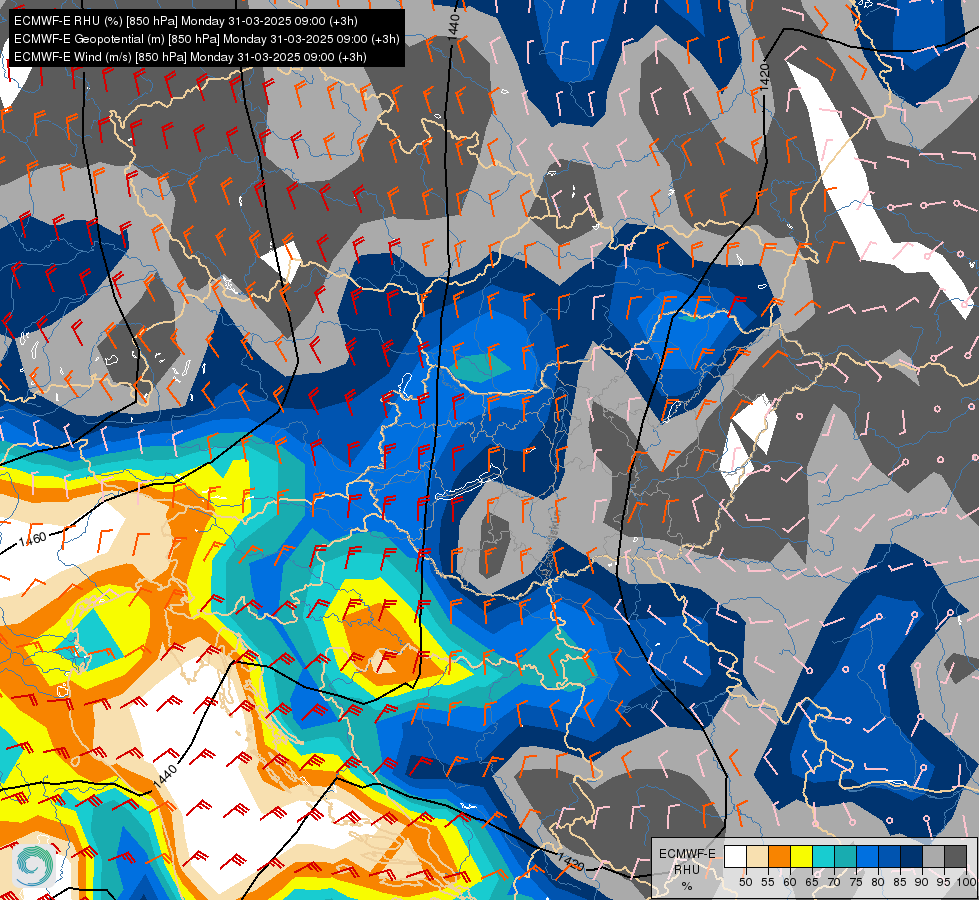This screenshot has height=900, width=979.
Task: Select the bright blue 75–80% legend swatch
Action: tap(867, 856)
